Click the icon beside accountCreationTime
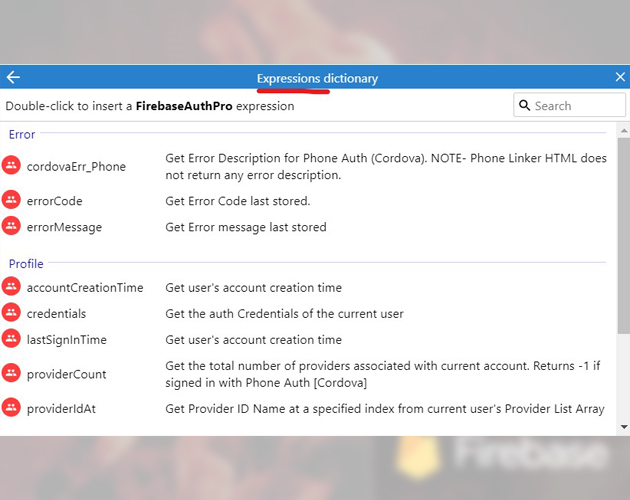Image resolution: width=630 pixels, height=500 pixels. (11, 287)
